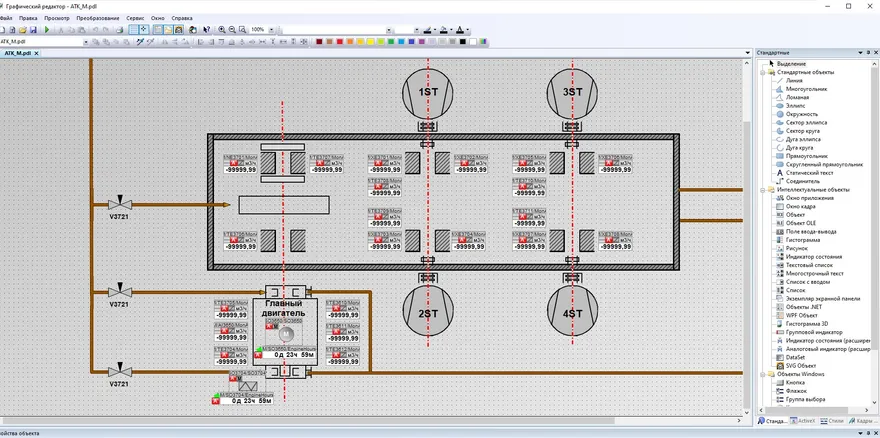
Task: Click the Zoom Out magnifier icon
Action: click(x=232, y=30)
